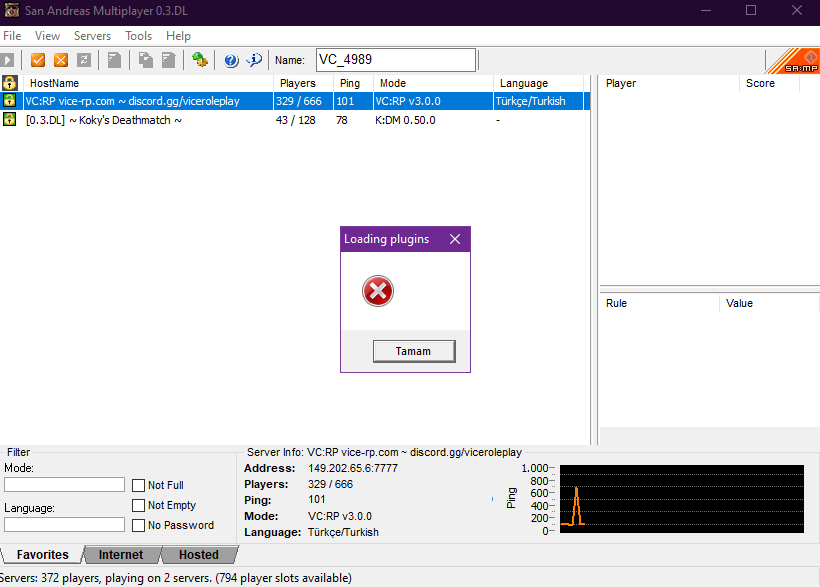The image size is (820, 587).
Task: Minimize the SA-MP window
Action: 705,10
